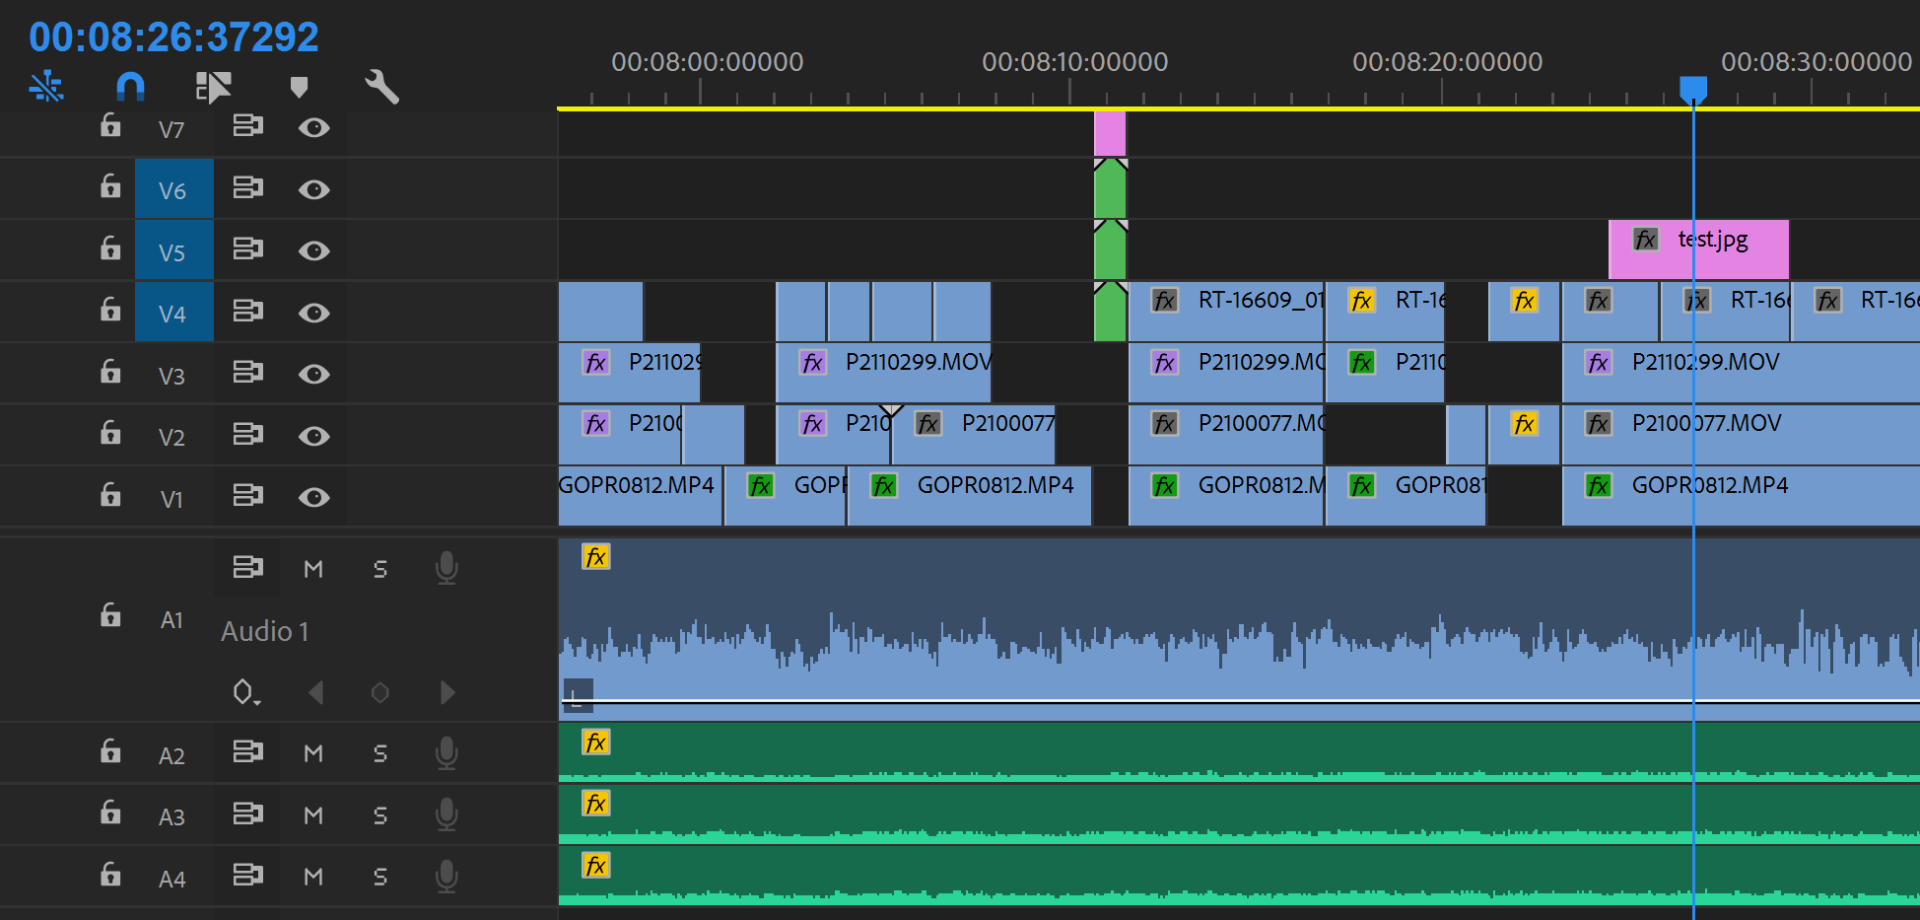Enable voice-over record on A4

pyautogui.click(x=447, y=876)
